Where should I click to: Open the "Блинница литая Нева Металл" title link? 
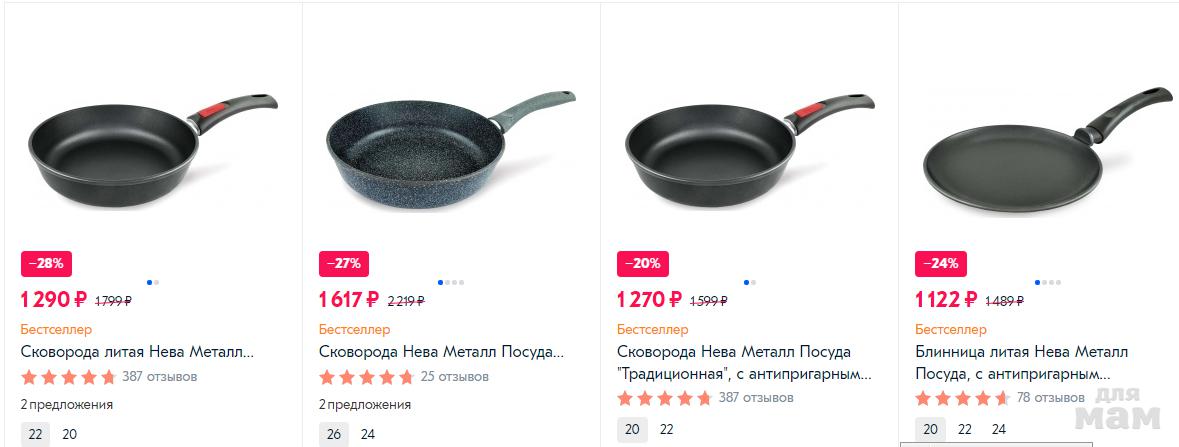pos(1021,352)
